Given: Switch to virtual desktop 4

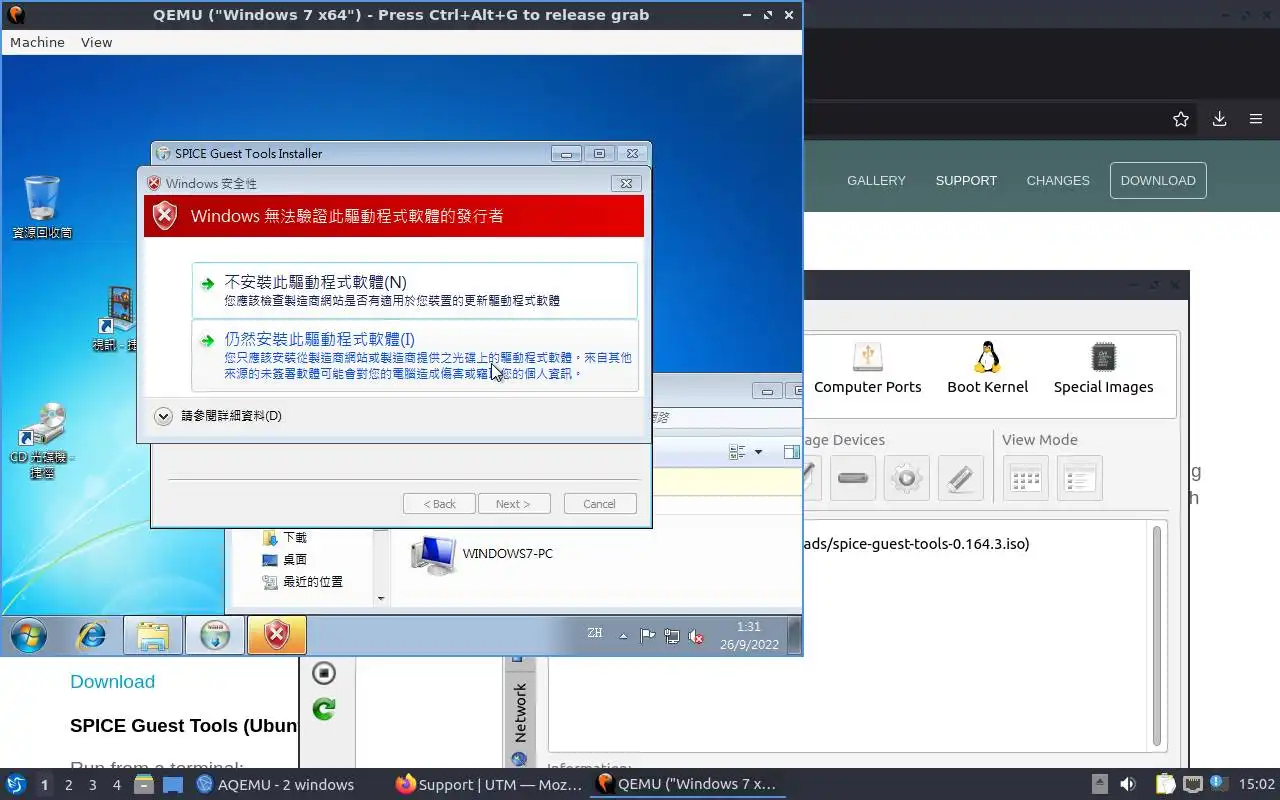Looking at the screenshot, I should pyautogui.click(x=116, y=785).
